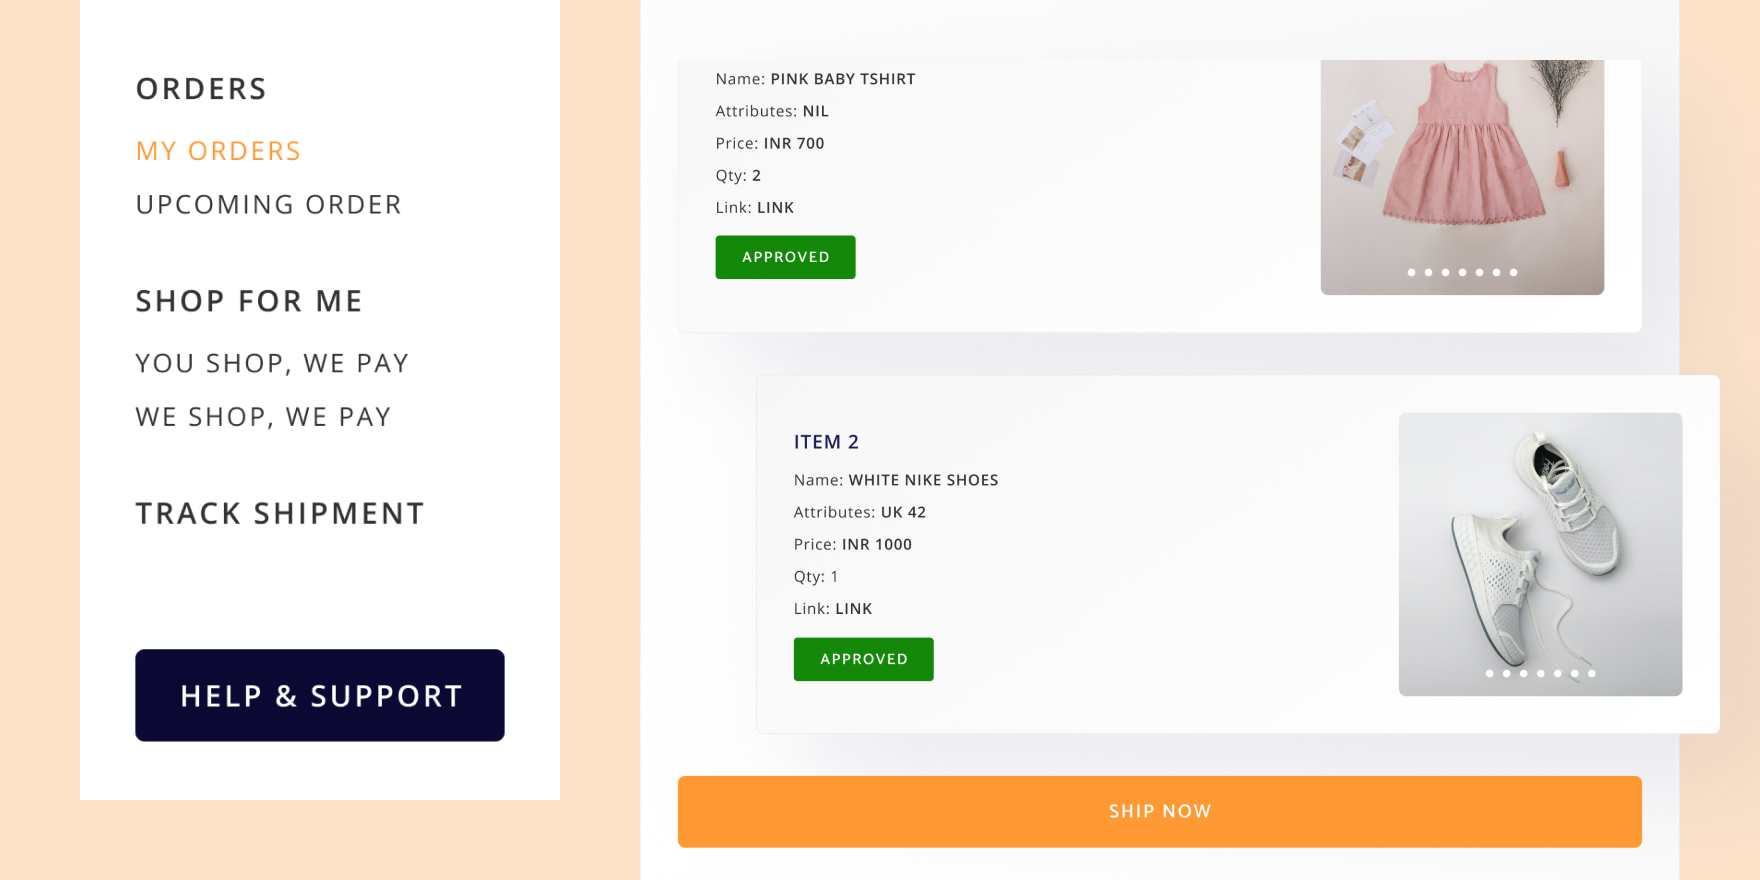Screen dimensions: 1760x880
Task: Select You Shop, We Pay option
Action: [x=272, y=363]
